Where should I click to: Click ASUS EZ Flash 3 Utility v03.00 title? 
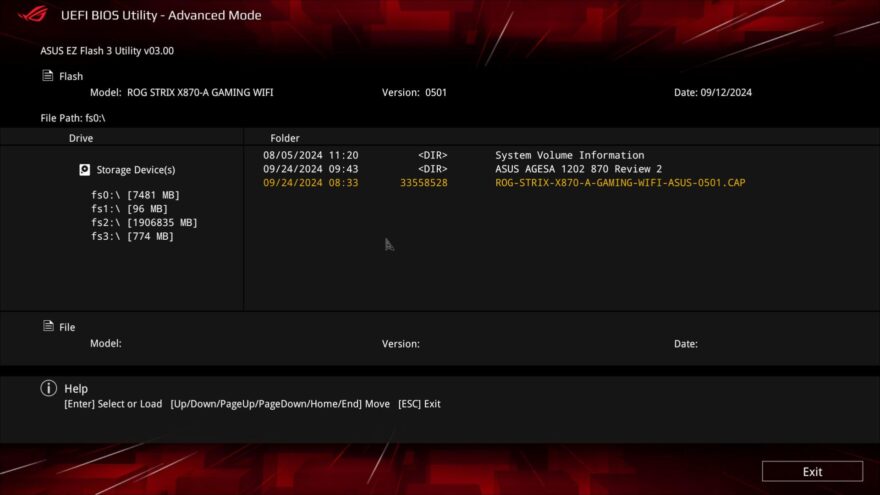point(107,51)
